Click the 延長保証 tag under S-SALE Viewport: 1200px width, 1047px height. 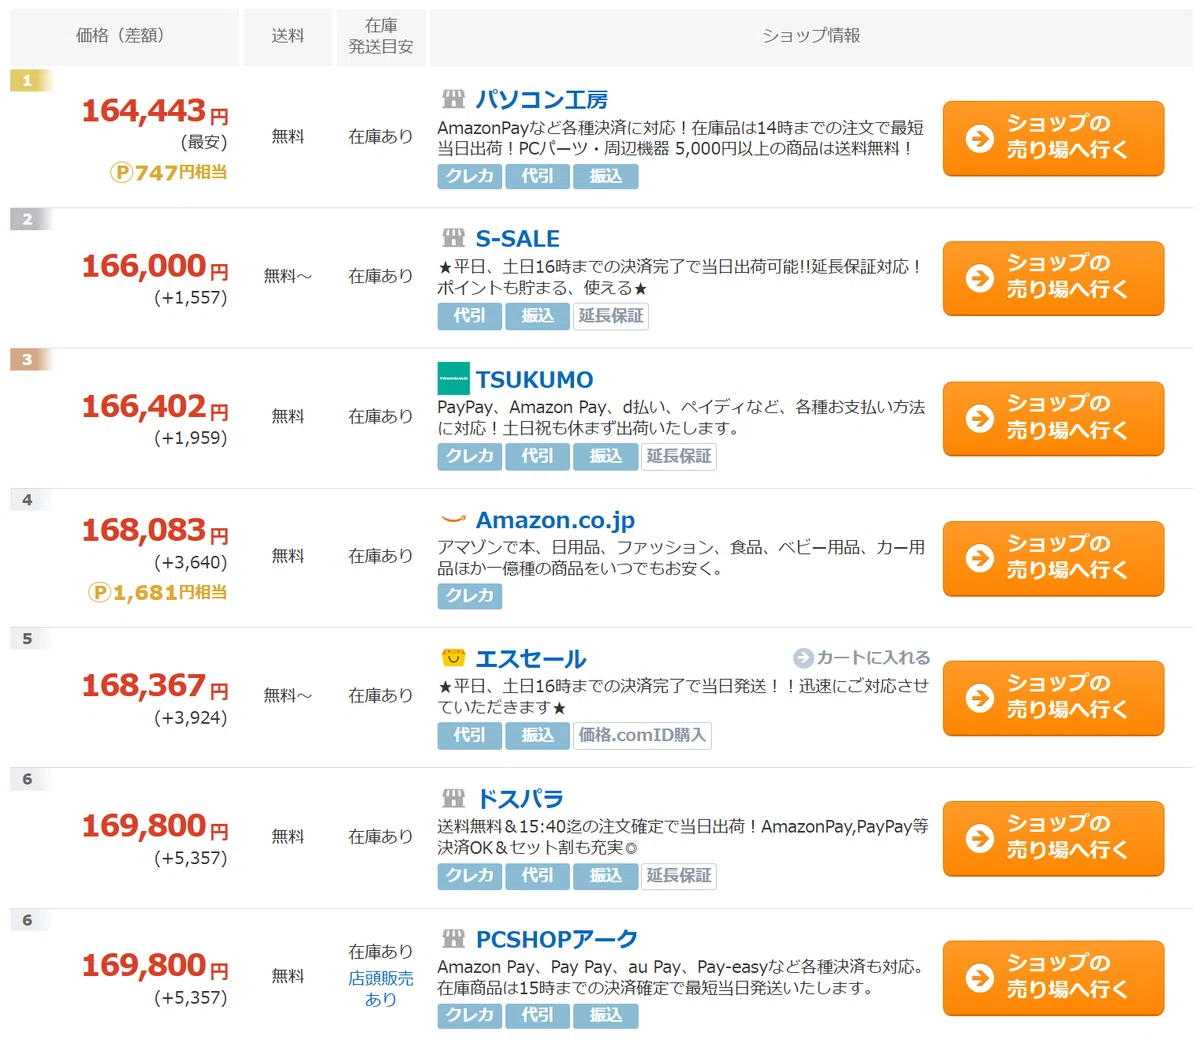(611, 316)
